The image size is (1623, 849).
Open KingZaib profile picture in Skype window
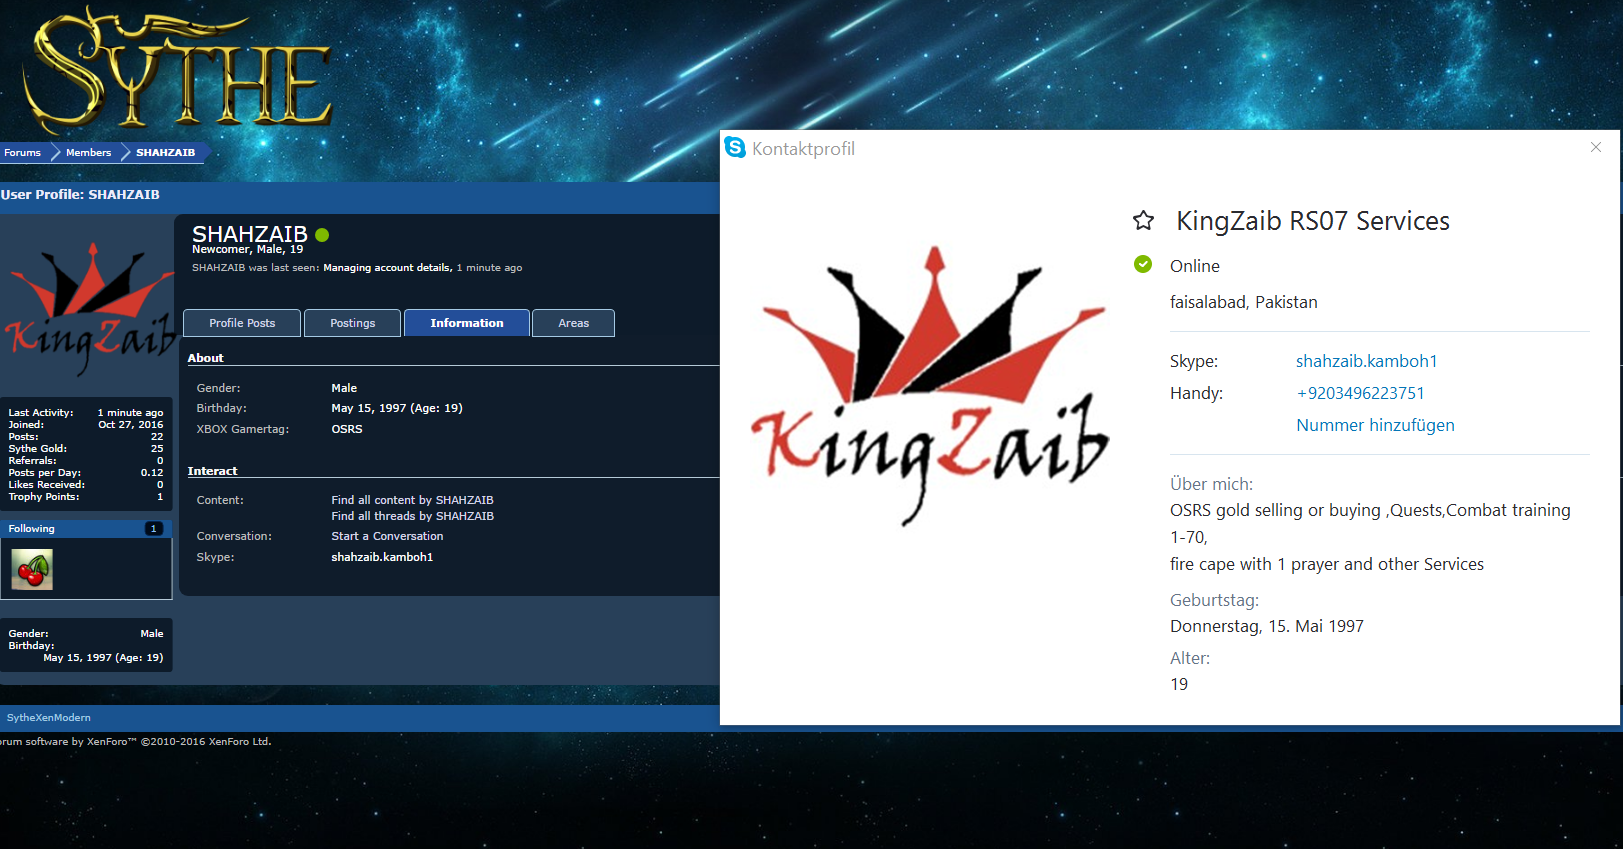pyautogui.click(x=930, y=385)
